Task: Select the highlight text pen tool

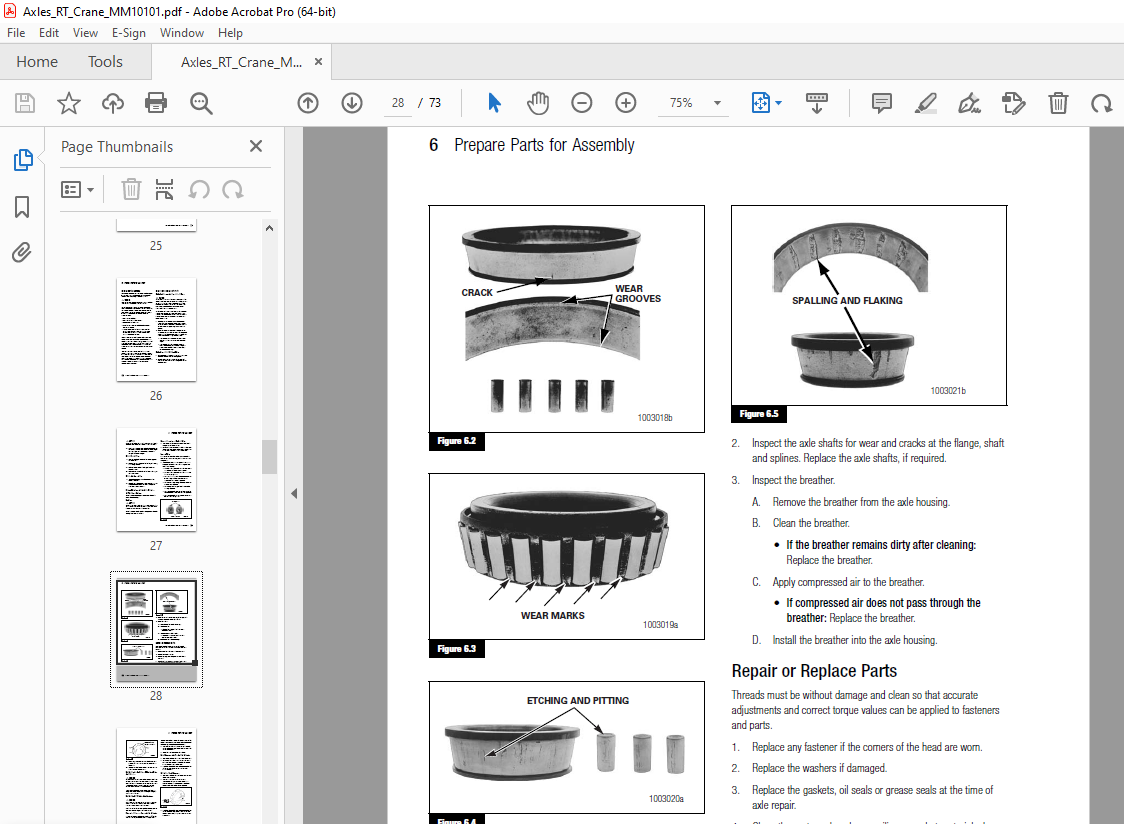Action: (x=925, y=103)
